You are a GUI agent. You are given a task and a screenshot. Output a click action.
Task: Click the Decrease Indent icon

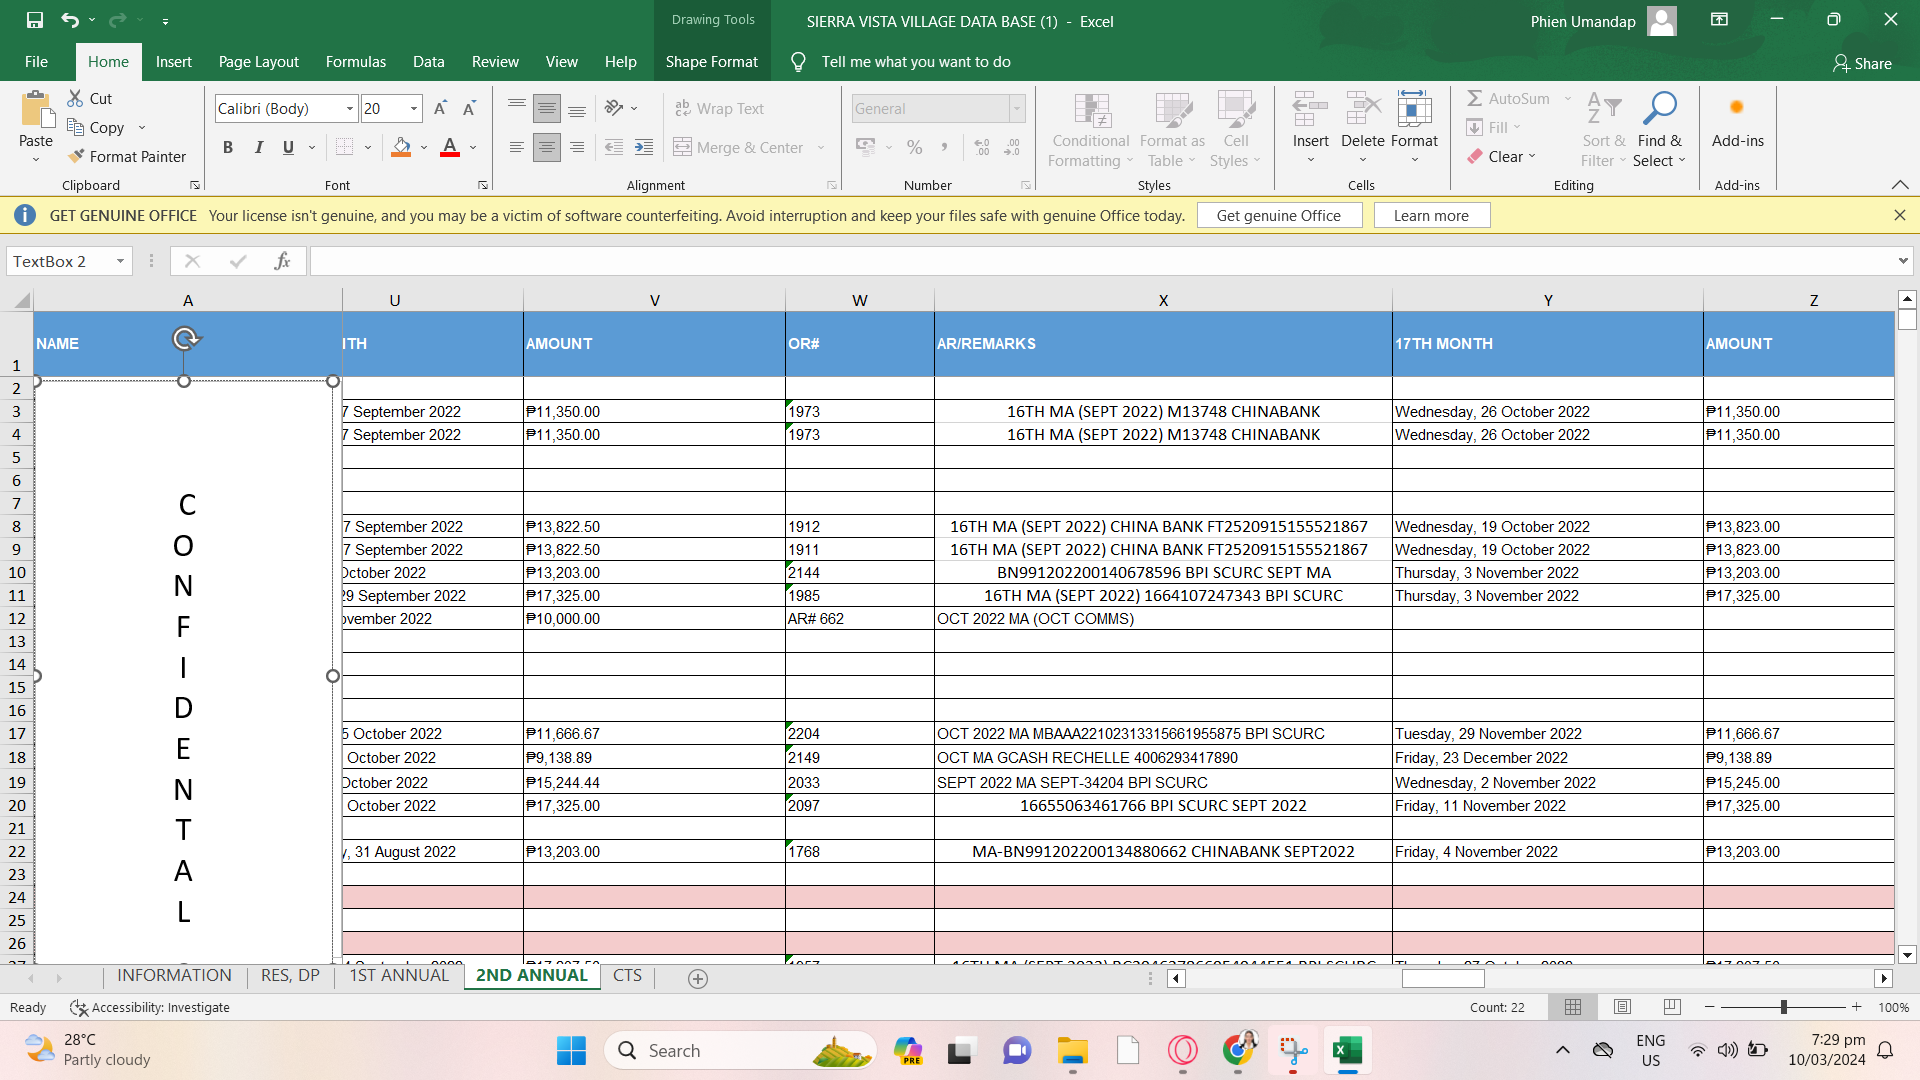click(x=614, y=147)
